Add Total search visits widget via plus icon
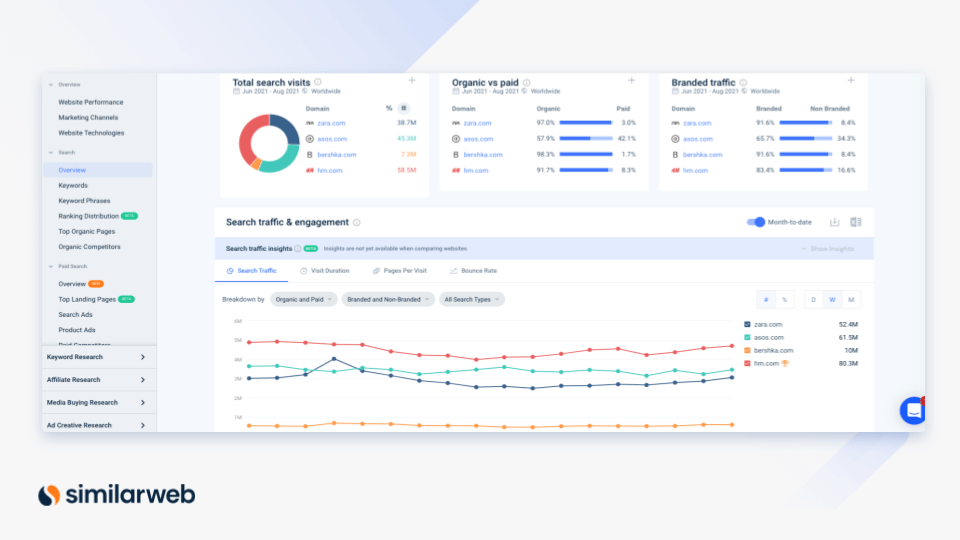Viewport: 960px width, 540px height. click(x=411, y=81)
